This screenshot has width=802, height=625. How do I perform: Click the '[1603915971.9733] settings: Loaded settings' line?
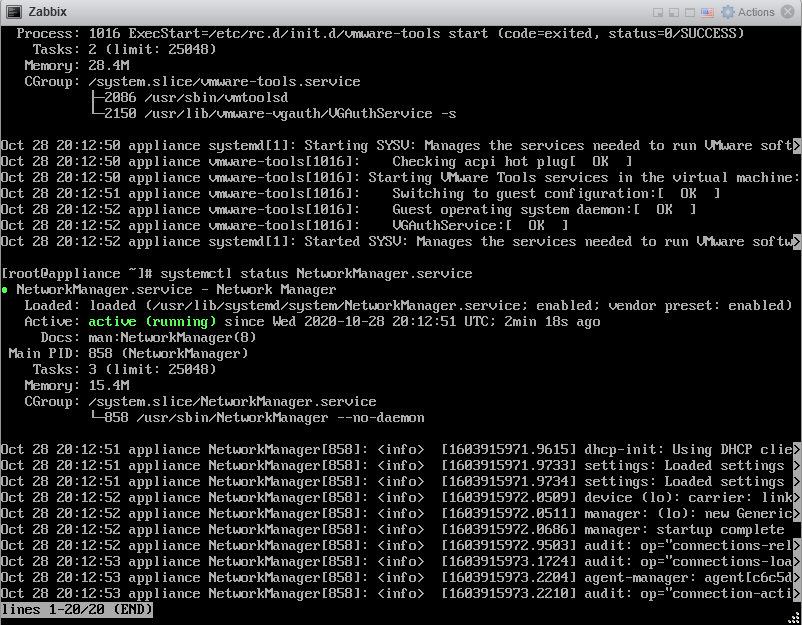click(400, 465)
